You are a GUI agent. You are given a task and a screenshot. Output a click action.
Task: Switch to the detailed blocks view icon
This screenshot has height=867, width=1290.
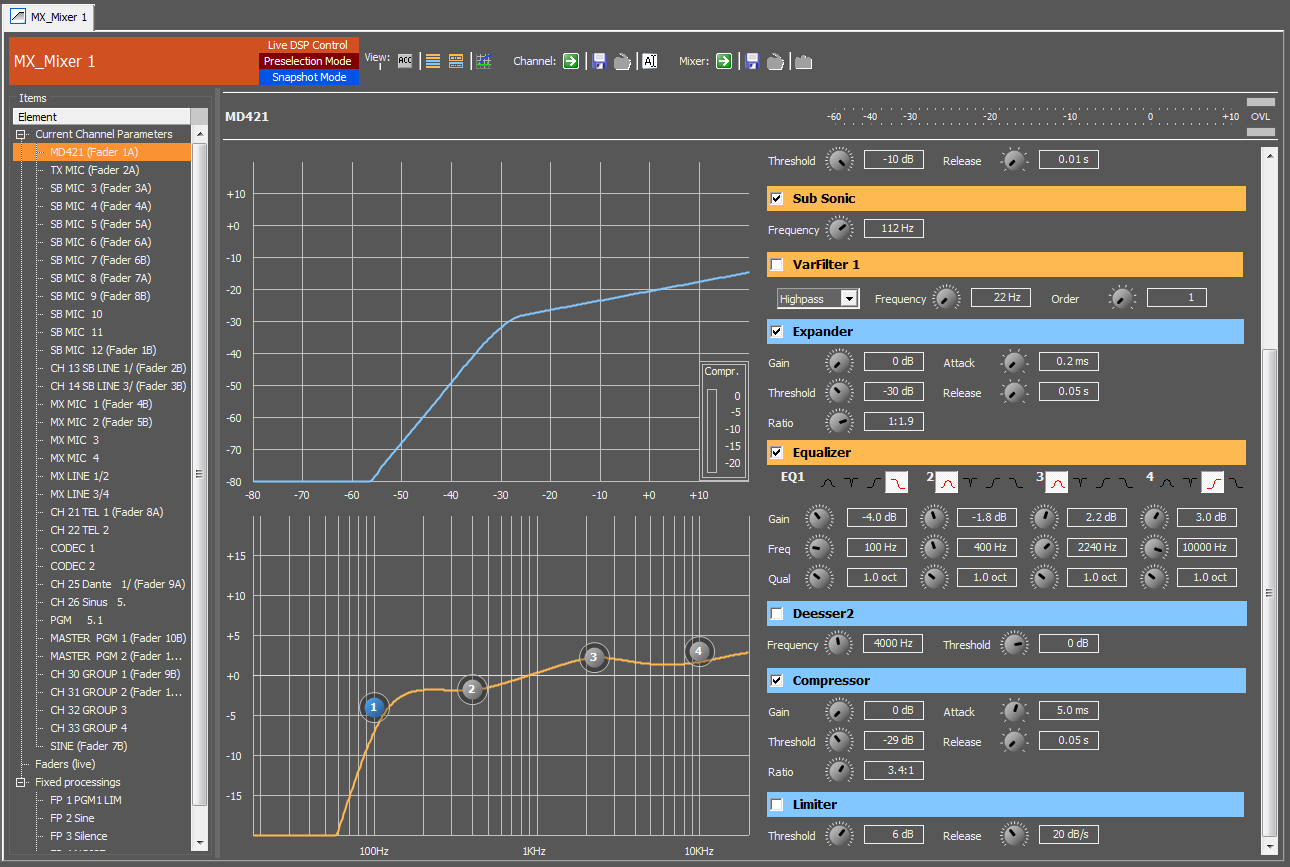click(456, 61)
